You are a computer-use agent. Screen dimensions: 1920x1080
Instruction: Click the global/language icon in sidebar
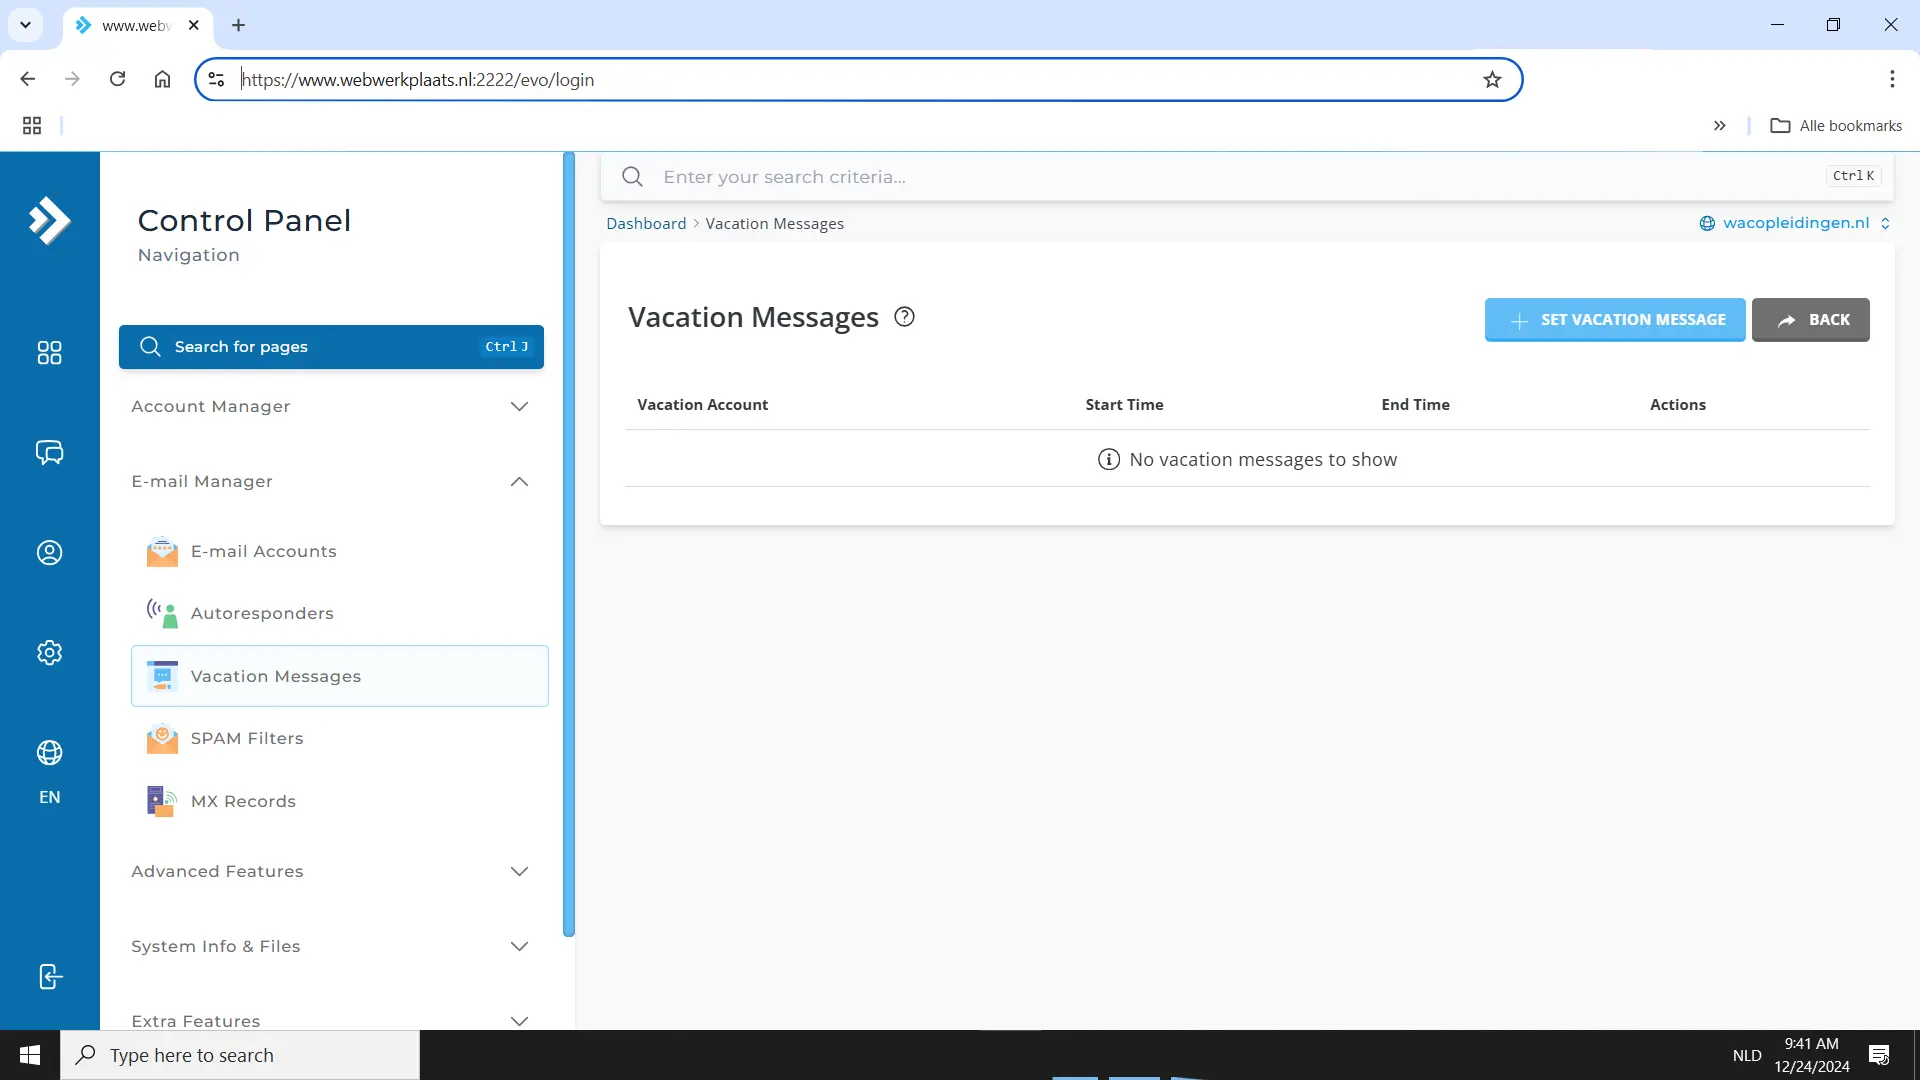coord(49,753)
